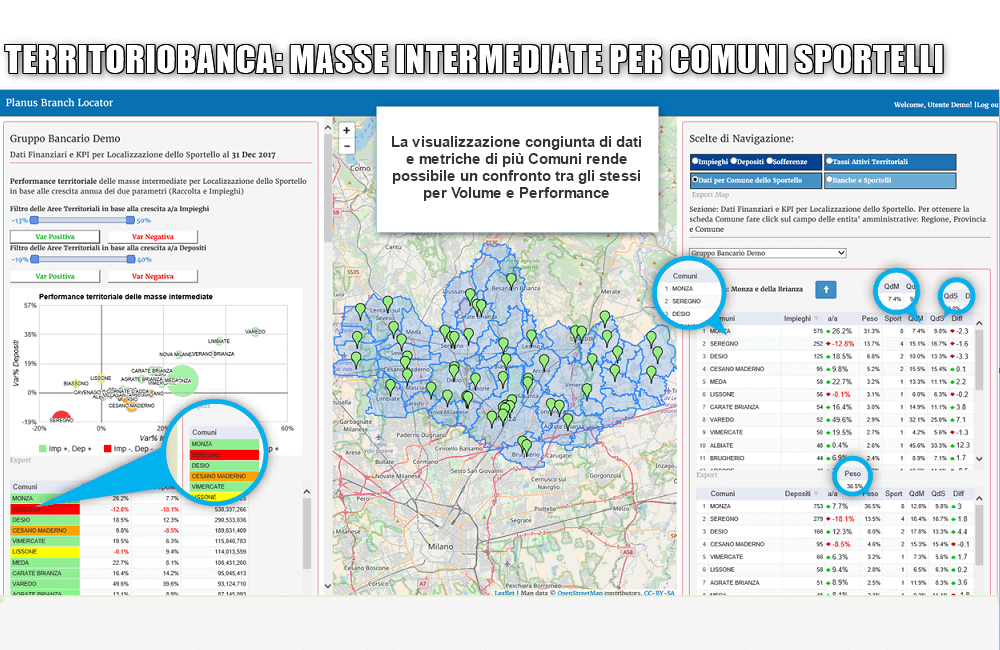Select the Tassi Attivi Territoriali option

tap(890, 162)
